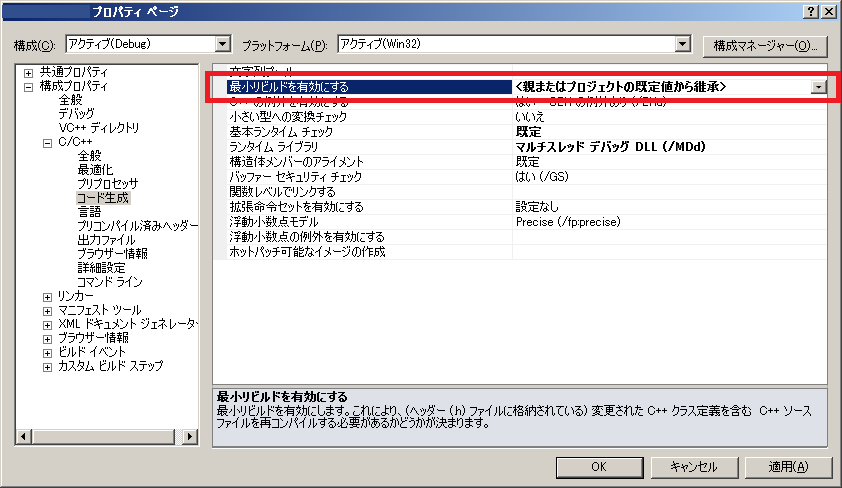The height and width of the screenshot is (488, 842).
Task: Open the プラットフォーム platform dropdown
Action: coord(683,44)
